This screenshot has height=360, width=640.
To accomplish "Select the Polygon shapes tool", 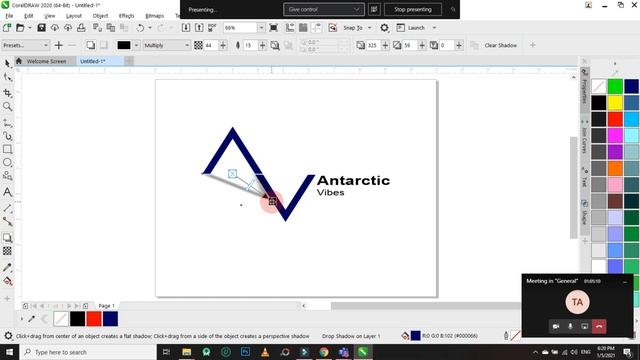I will coord(7,176).
